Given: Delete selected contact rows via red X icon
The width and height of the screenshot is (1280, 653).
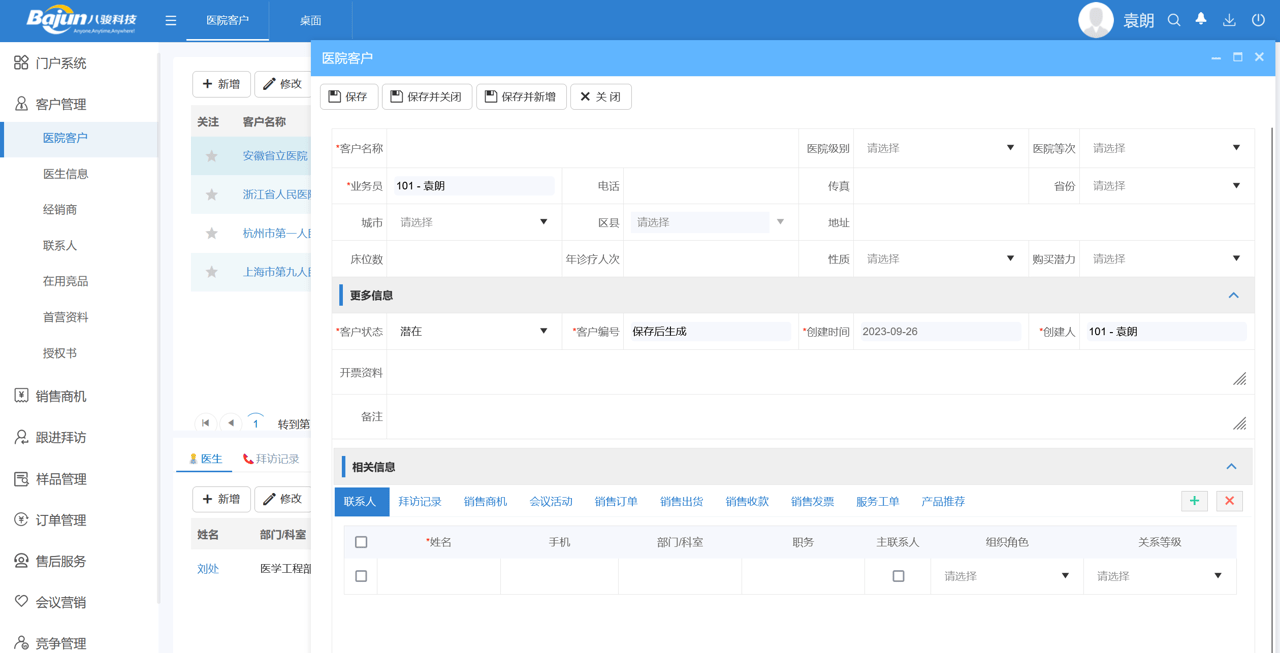Looking at the screenshot, I should (x=1229, y=501).
